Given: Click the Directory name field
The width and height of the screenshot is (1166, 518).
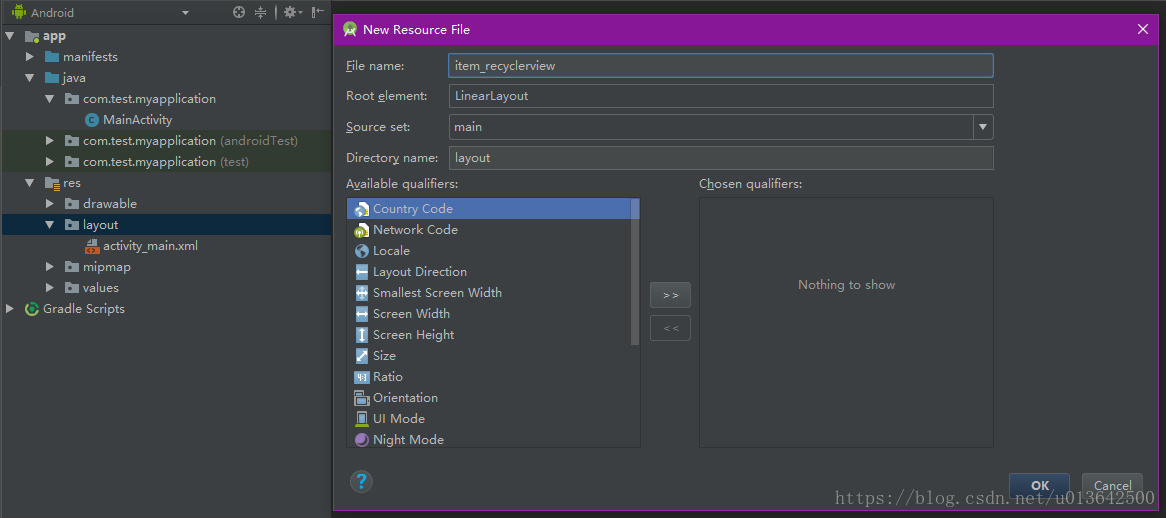Looking at the screenshot, I should pos(721,158).
